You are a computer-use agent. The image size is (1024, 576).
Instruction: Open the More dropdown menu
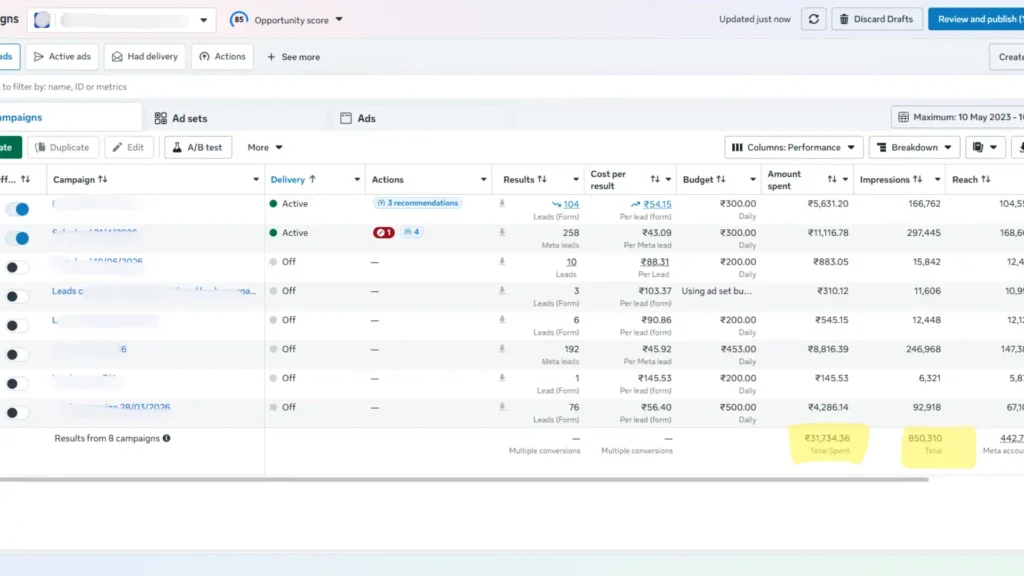pos(264,147)
